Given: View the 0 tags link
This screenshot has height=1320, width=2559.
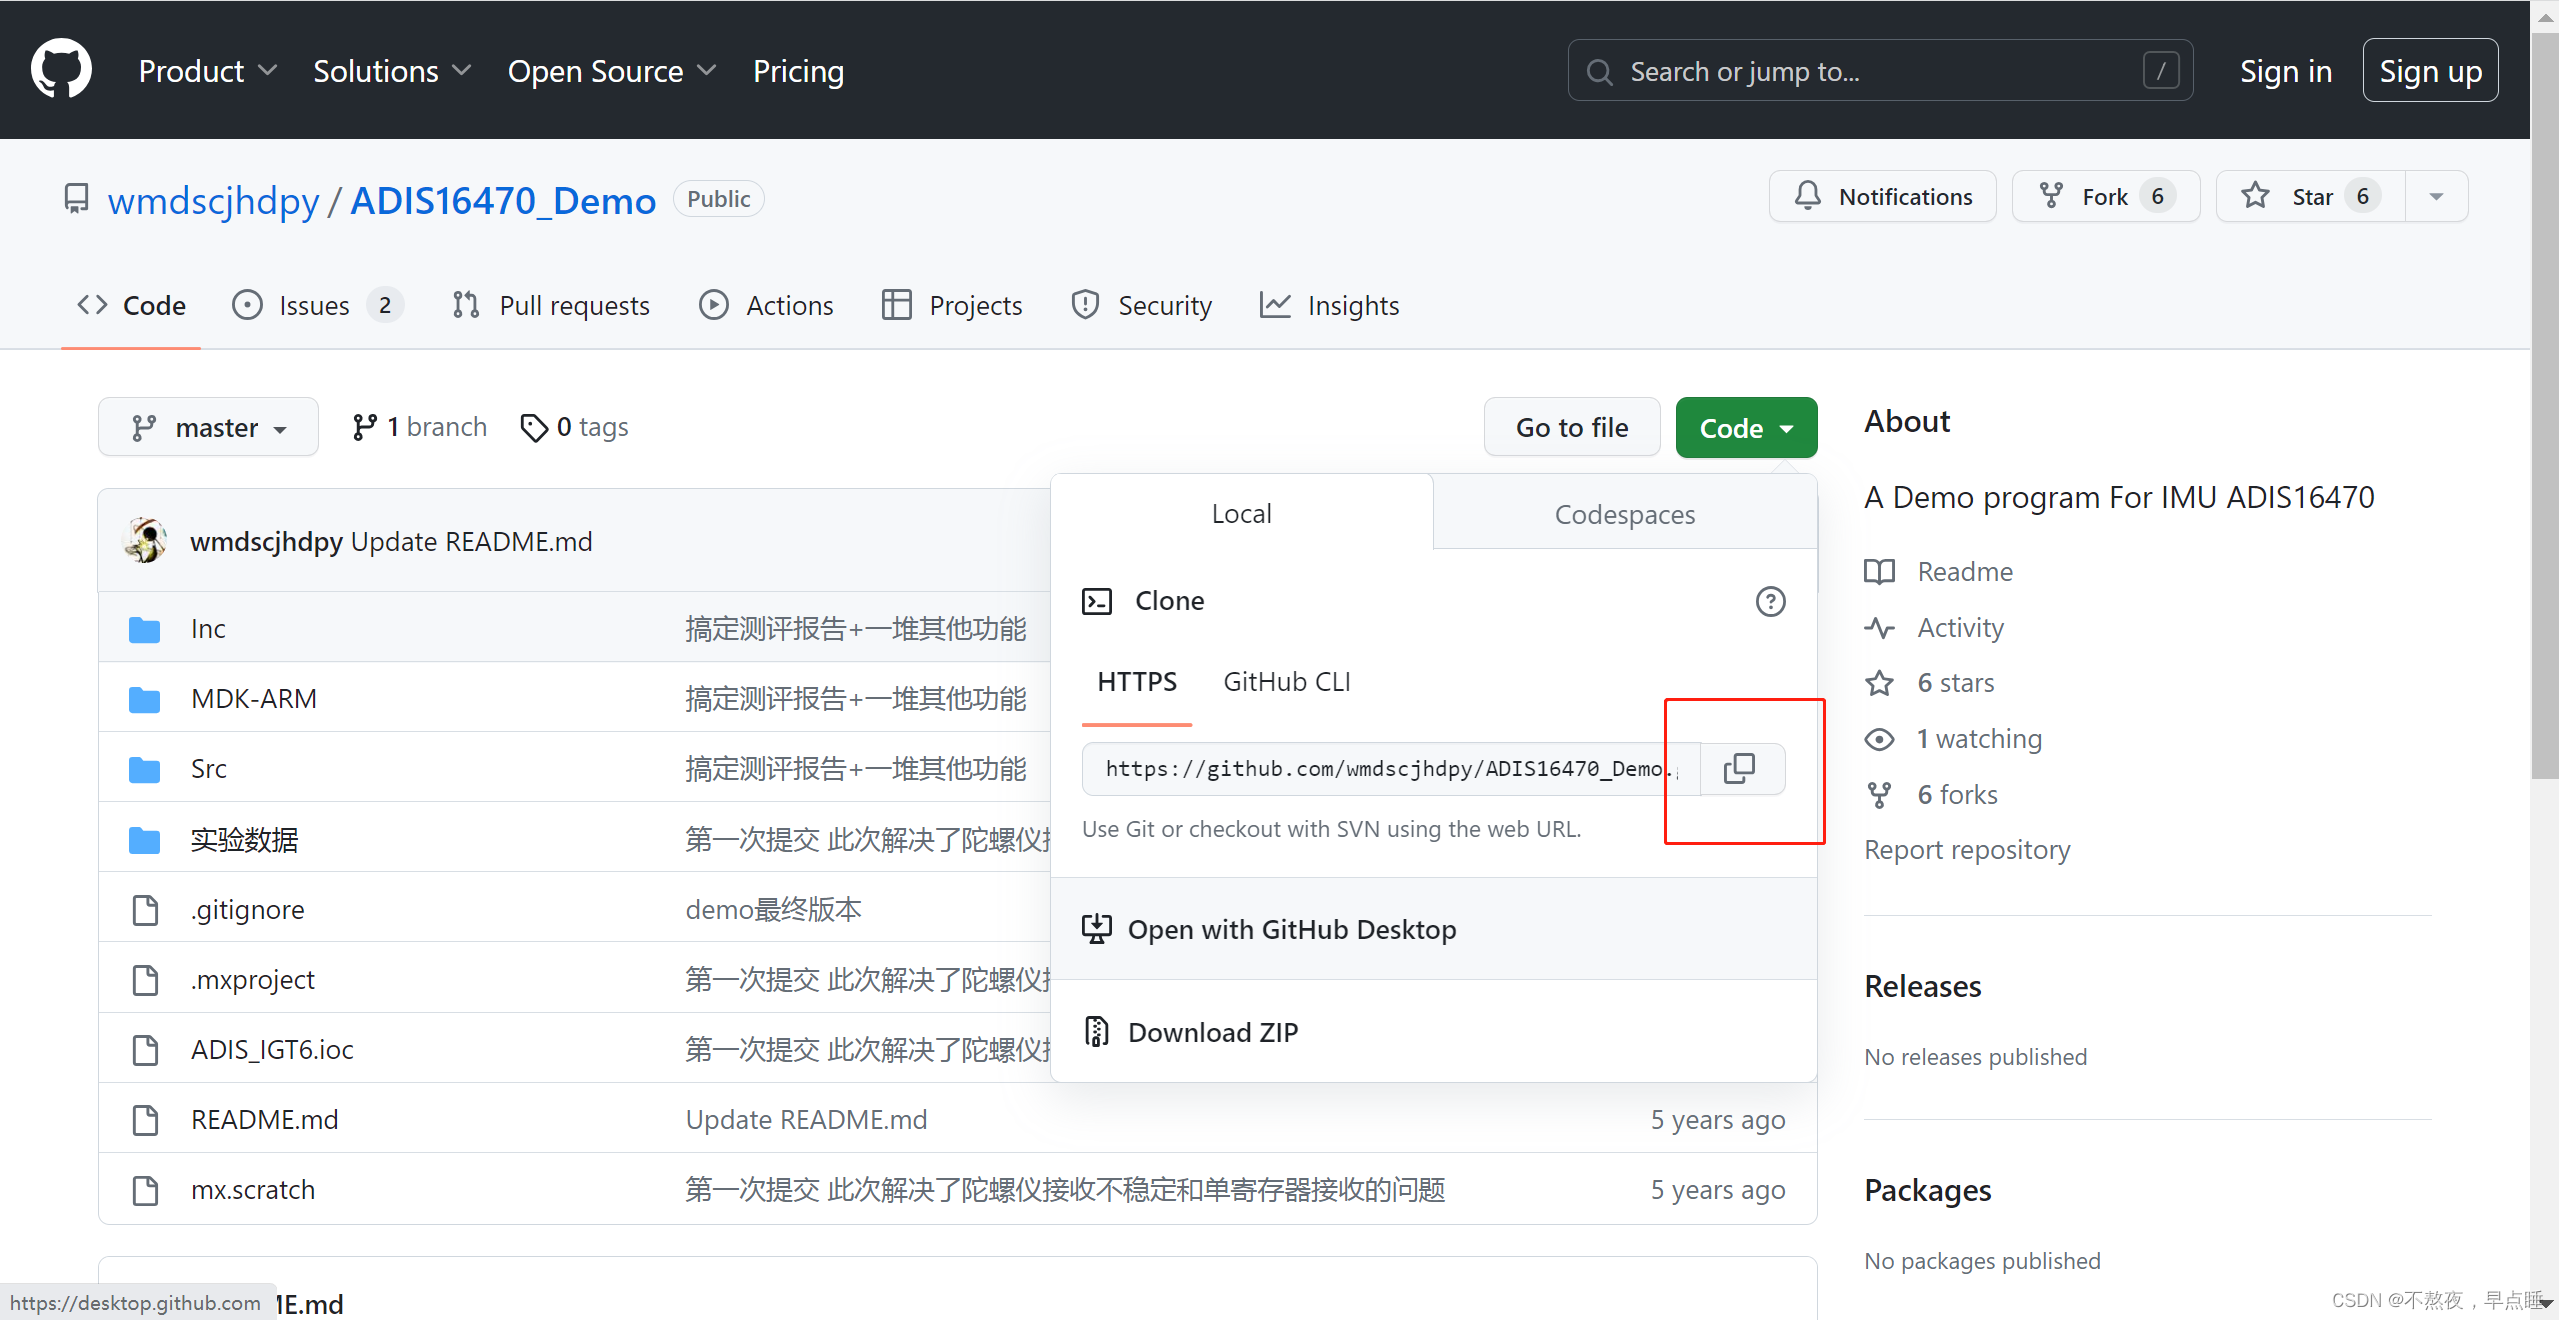Looking at the screenshot, I should pyautogui.click(x=575, y=427).
